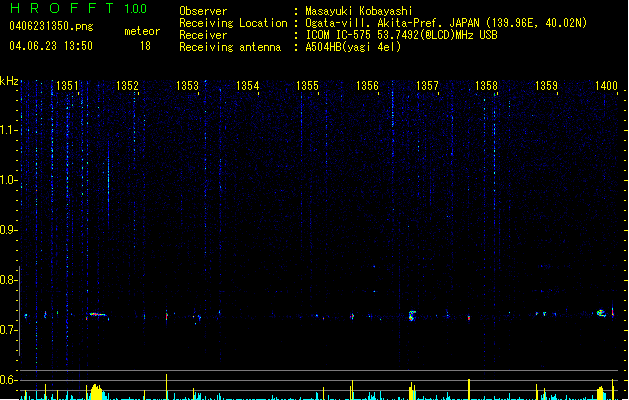The height and width of the screenshot is (400, 629).
Task: Click the long meteor echo after 1351
Action: (x=97, y=316)
